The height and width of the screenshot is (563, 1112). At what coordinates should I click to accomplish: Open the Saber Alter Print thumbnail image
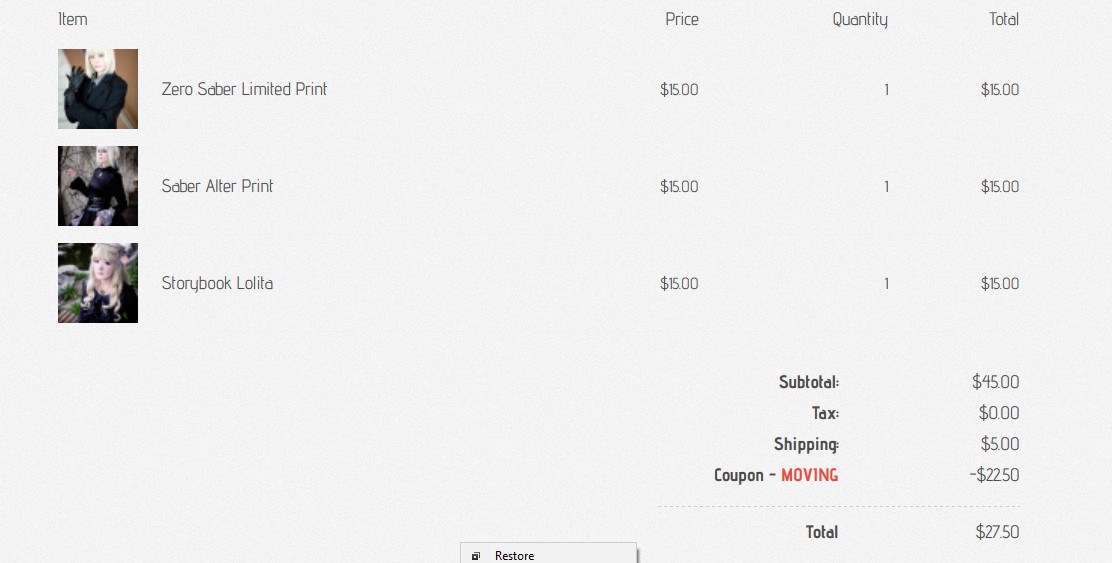98,186
